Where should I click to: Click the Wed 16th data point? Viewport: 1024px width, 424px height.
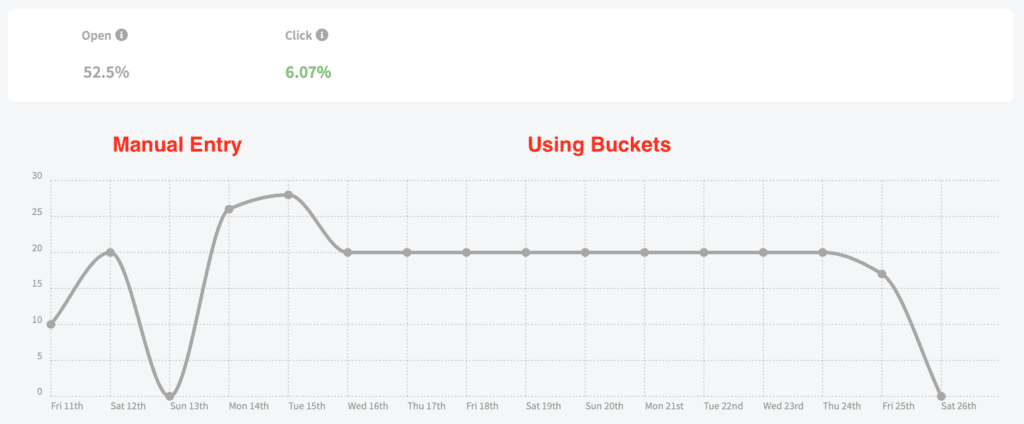coord(347,252)
